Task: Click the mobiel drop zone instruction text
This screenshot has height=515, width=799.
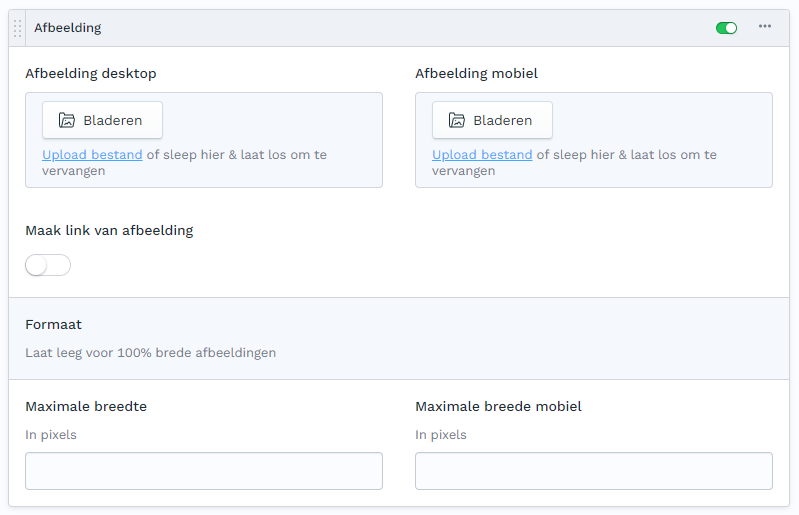Action: (x=625, y=156)
